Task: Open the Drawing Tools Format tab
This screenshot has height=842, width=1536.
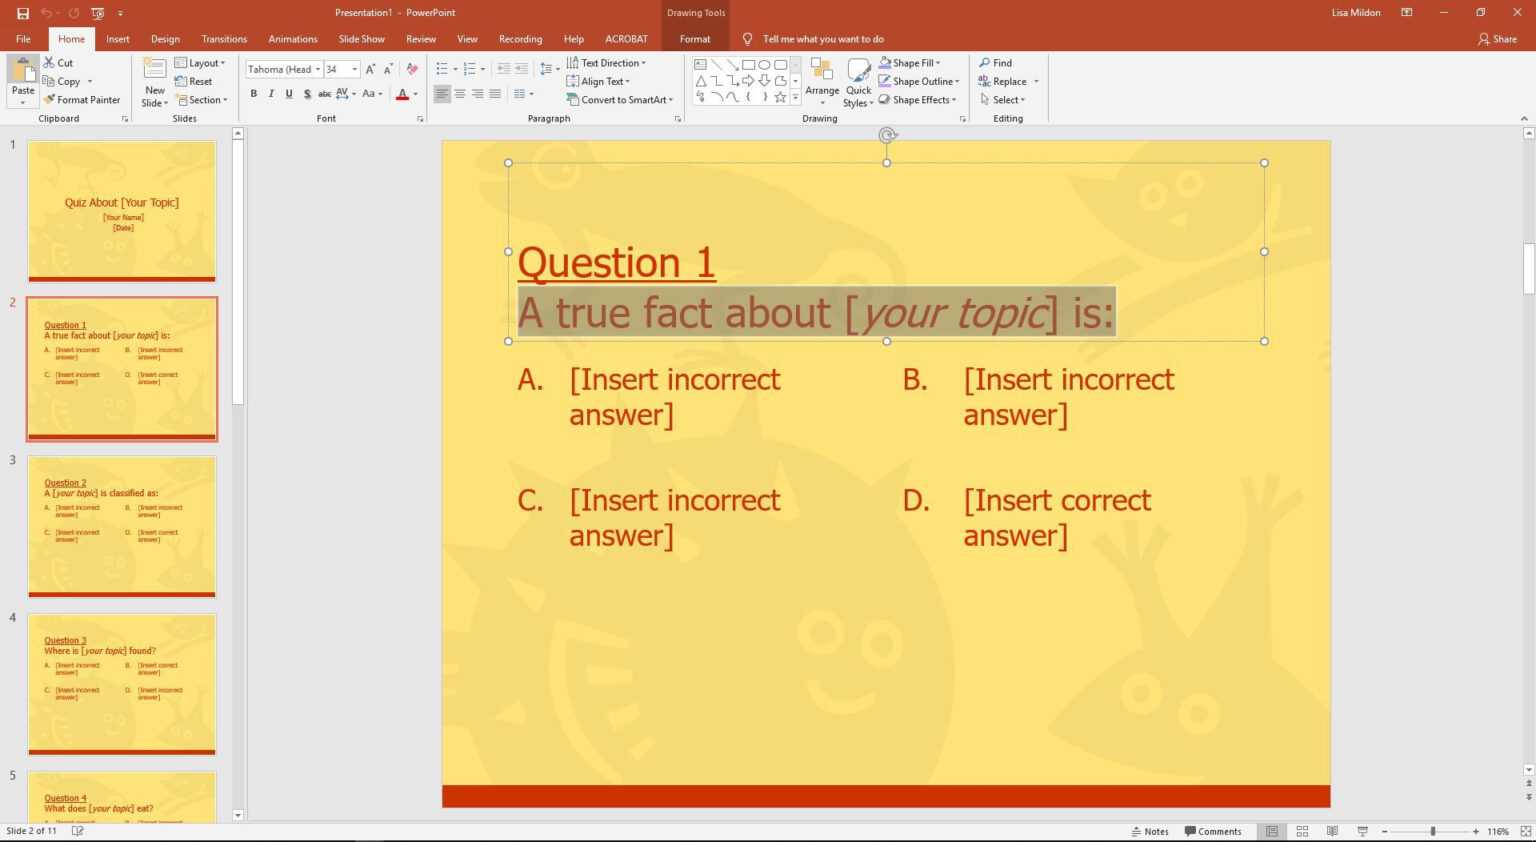Action: tap(695, 38)
